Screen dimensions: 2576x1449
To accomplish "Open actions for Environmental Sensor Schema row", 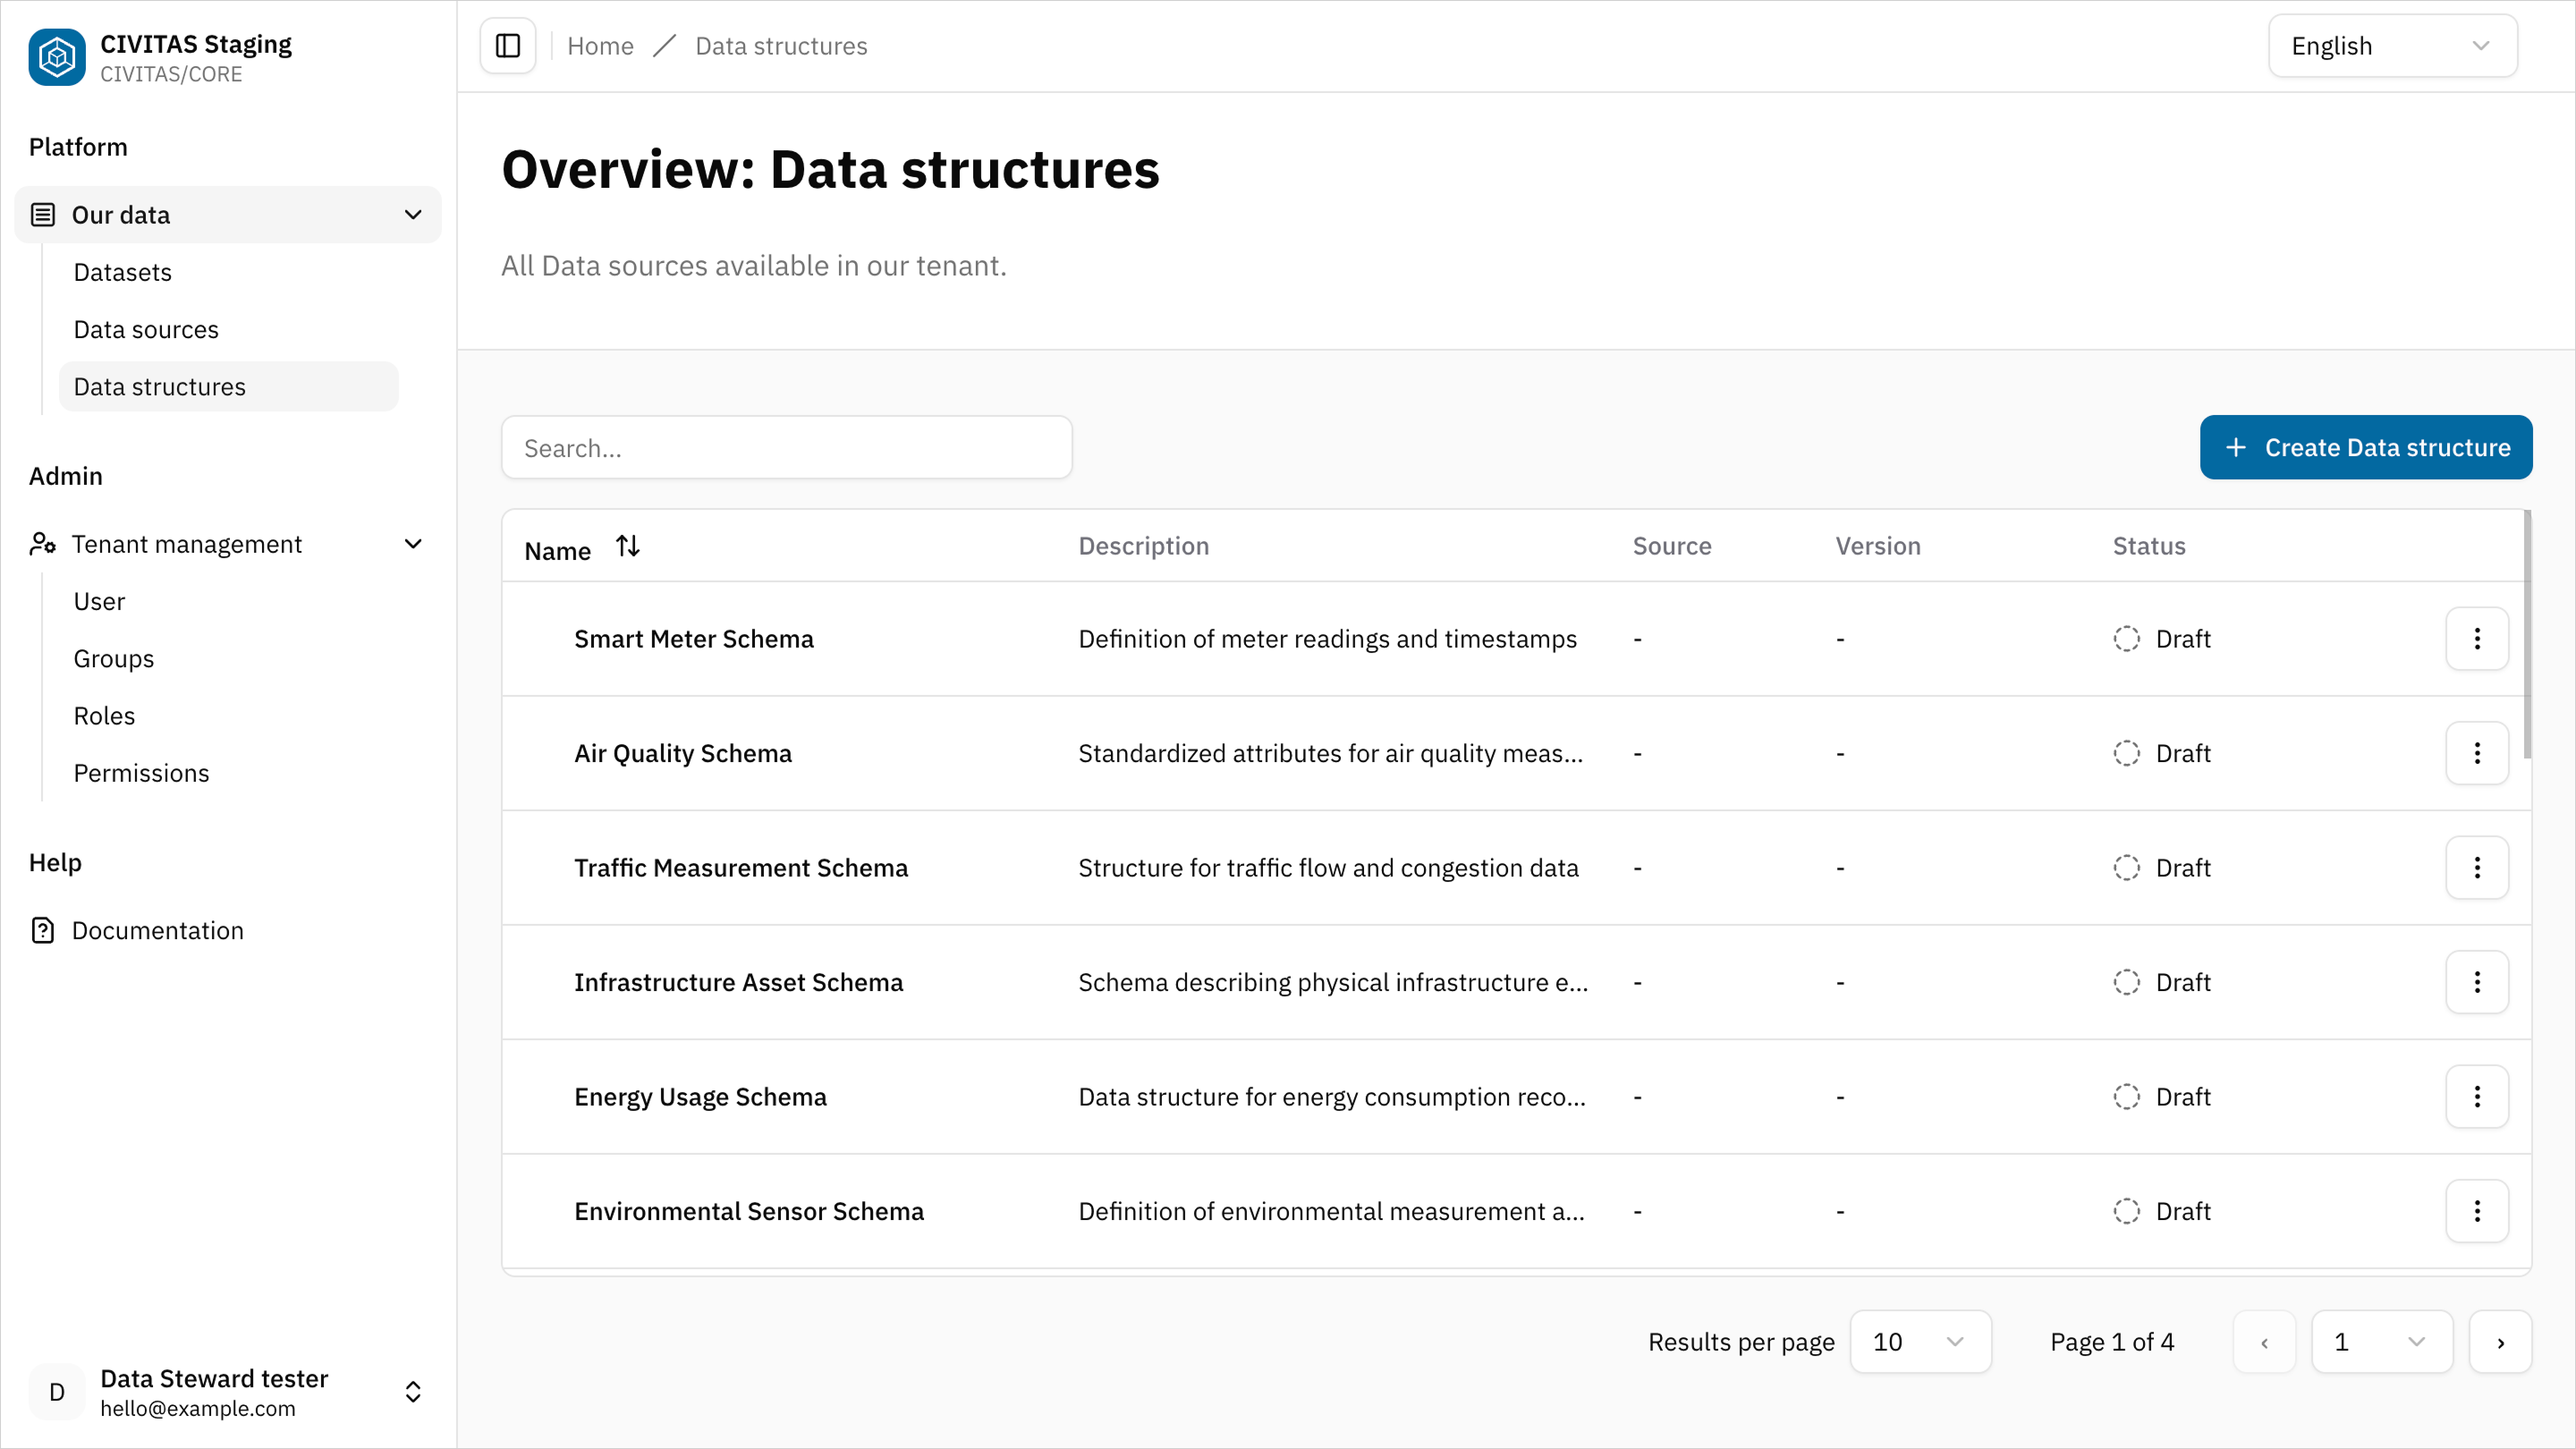I will [x=2477, y=1211].
